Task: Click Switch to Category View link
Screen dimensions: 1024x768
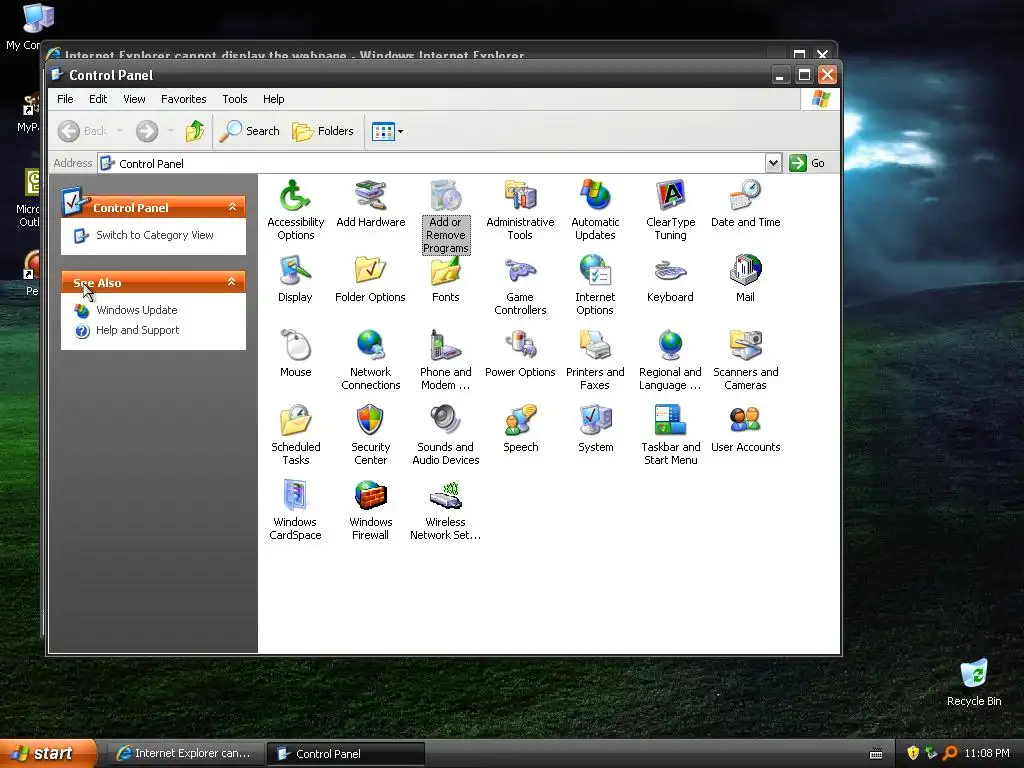Action: pos(155,235)
